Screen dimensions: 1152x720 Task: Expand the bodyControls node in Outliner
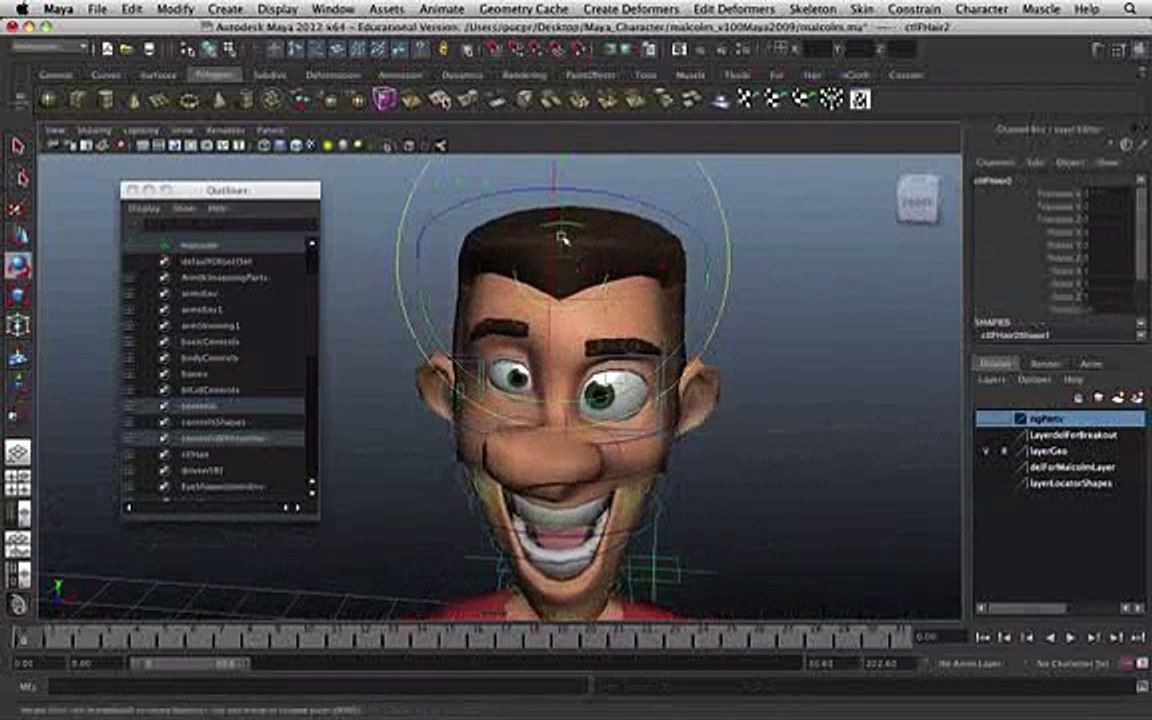[129, 358]
